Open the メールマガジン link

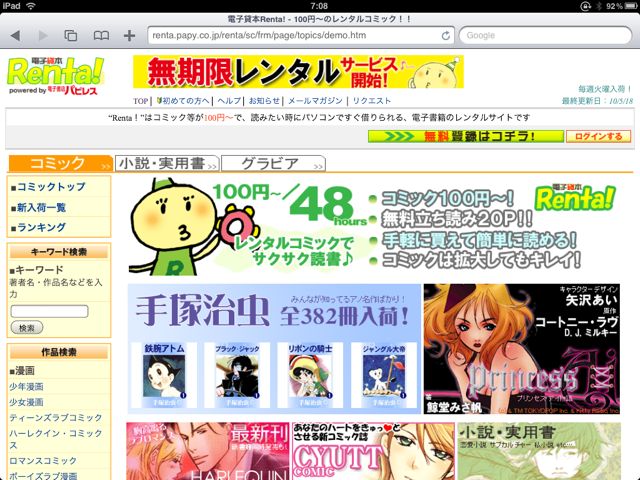click(315, 101)
